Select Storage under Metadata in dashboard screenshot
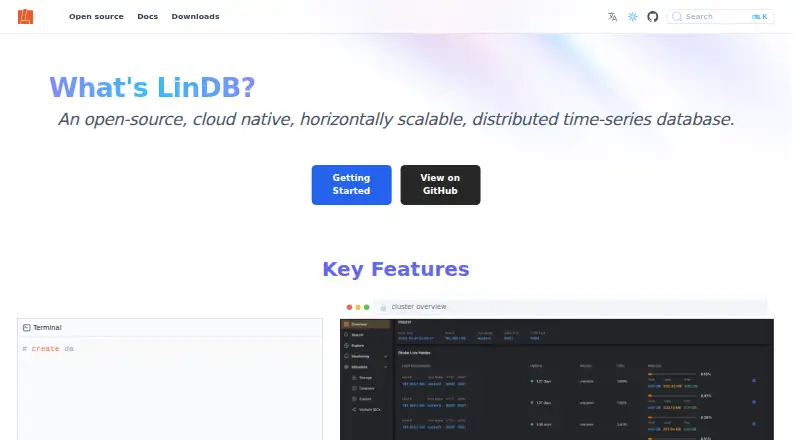Image resolution: width=800 pixels, height=440 pixels. pos(365,378)
